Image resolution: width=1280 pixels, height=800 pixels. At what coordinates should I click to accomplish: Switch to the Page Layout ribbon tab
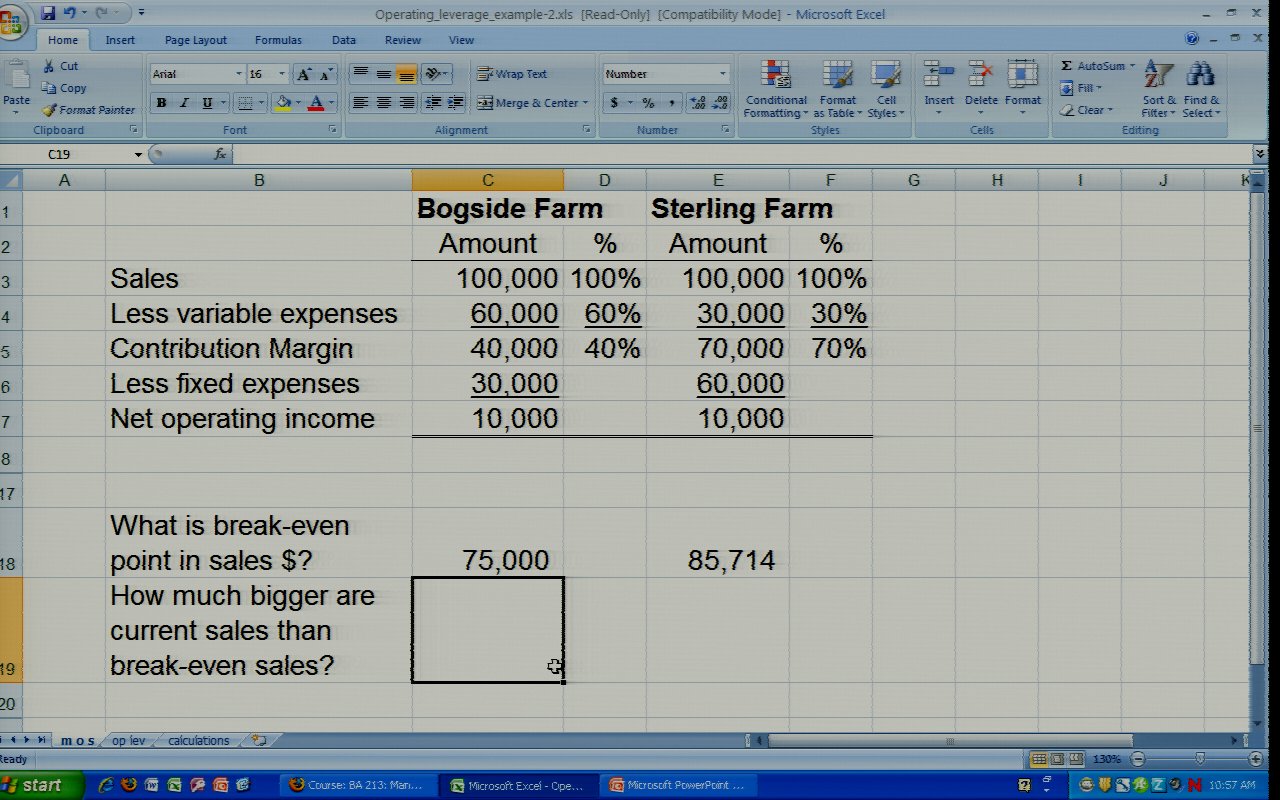[196, 40]
